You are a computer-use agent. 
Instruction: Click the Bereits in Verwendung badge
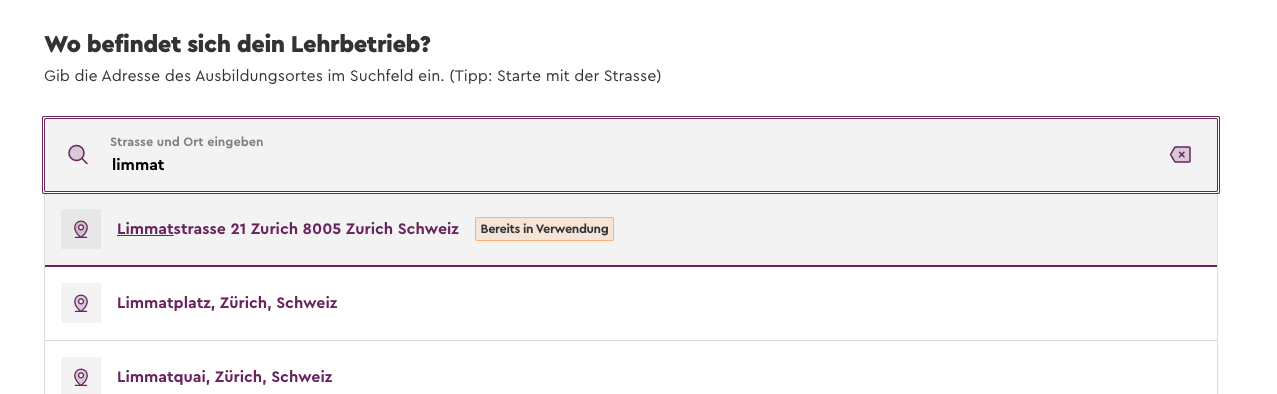point(544,229)
